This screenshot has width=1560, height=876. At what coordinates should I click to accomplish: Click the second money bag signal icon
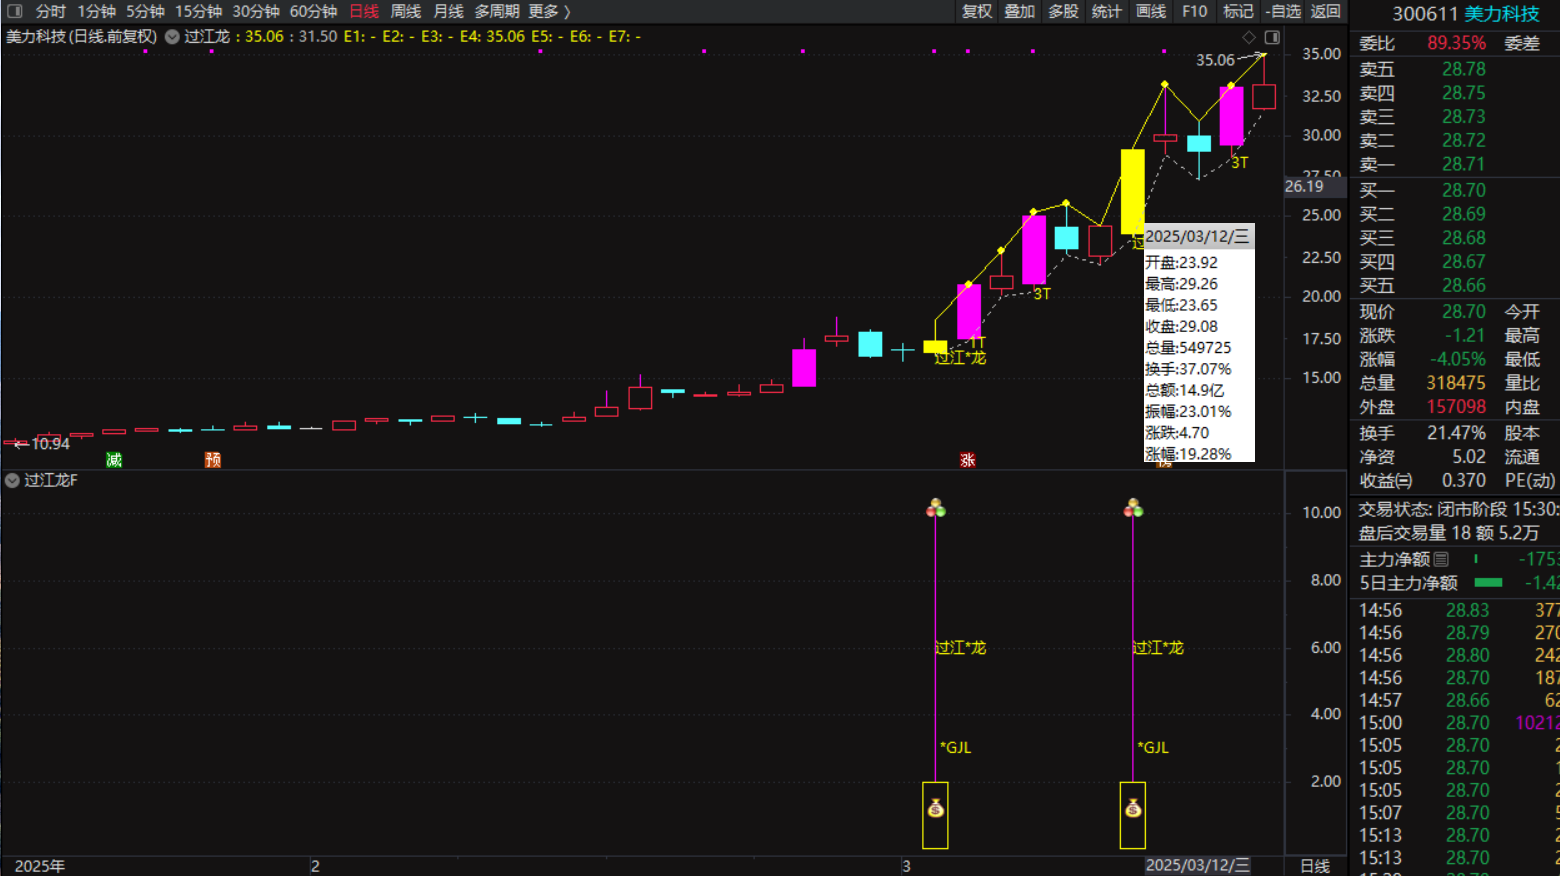[x=1133, y=808]
